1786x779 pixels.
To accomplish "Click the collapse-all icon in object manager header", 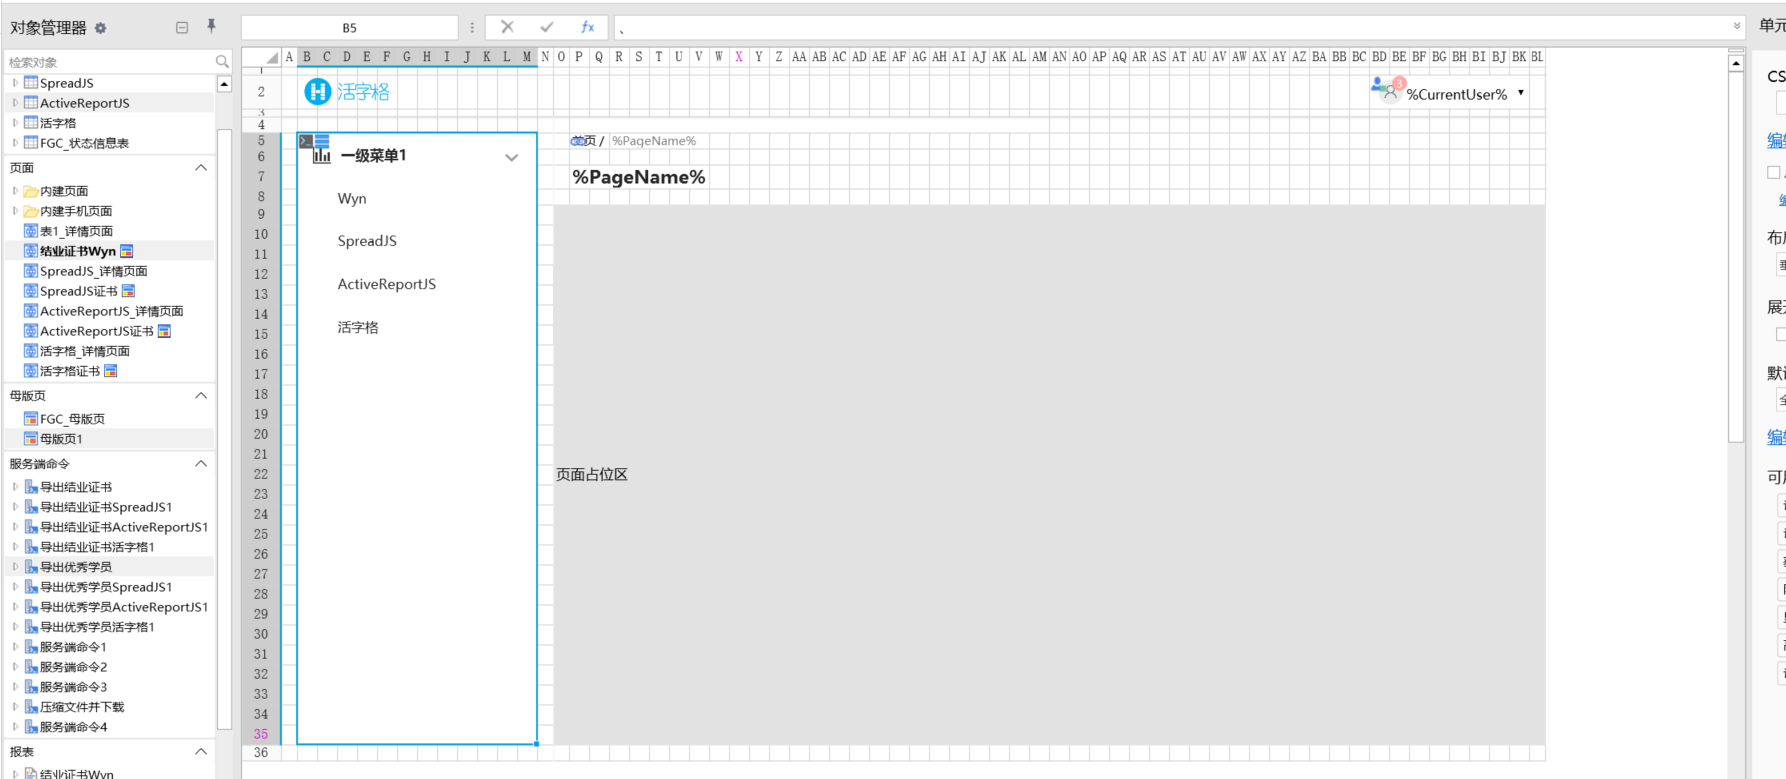I will tap(182, 28).
